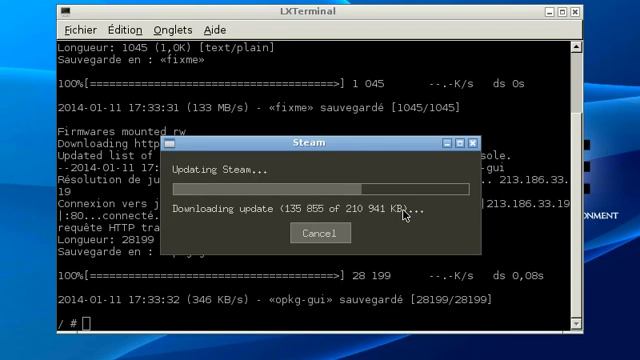Close the Steam dialog

473,143
